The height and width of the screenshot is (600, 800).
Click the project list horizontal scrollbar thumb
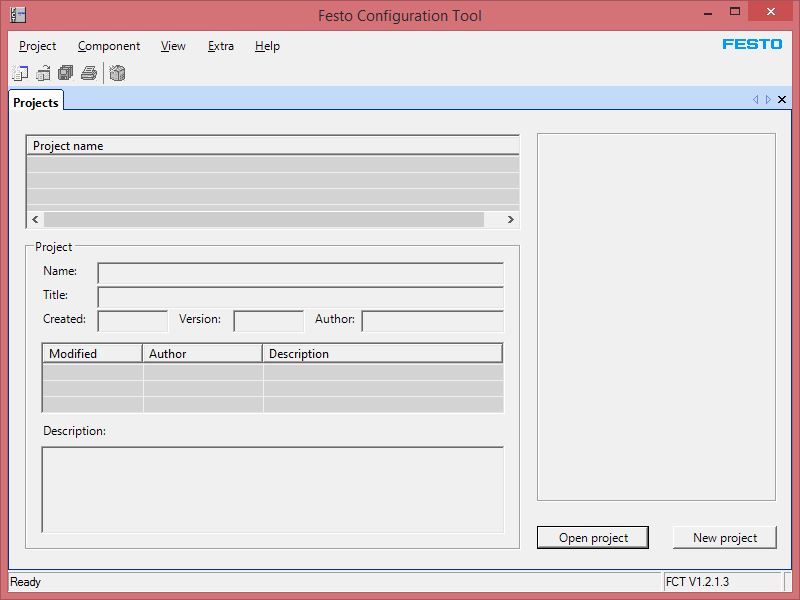click(x=264, y=219)
